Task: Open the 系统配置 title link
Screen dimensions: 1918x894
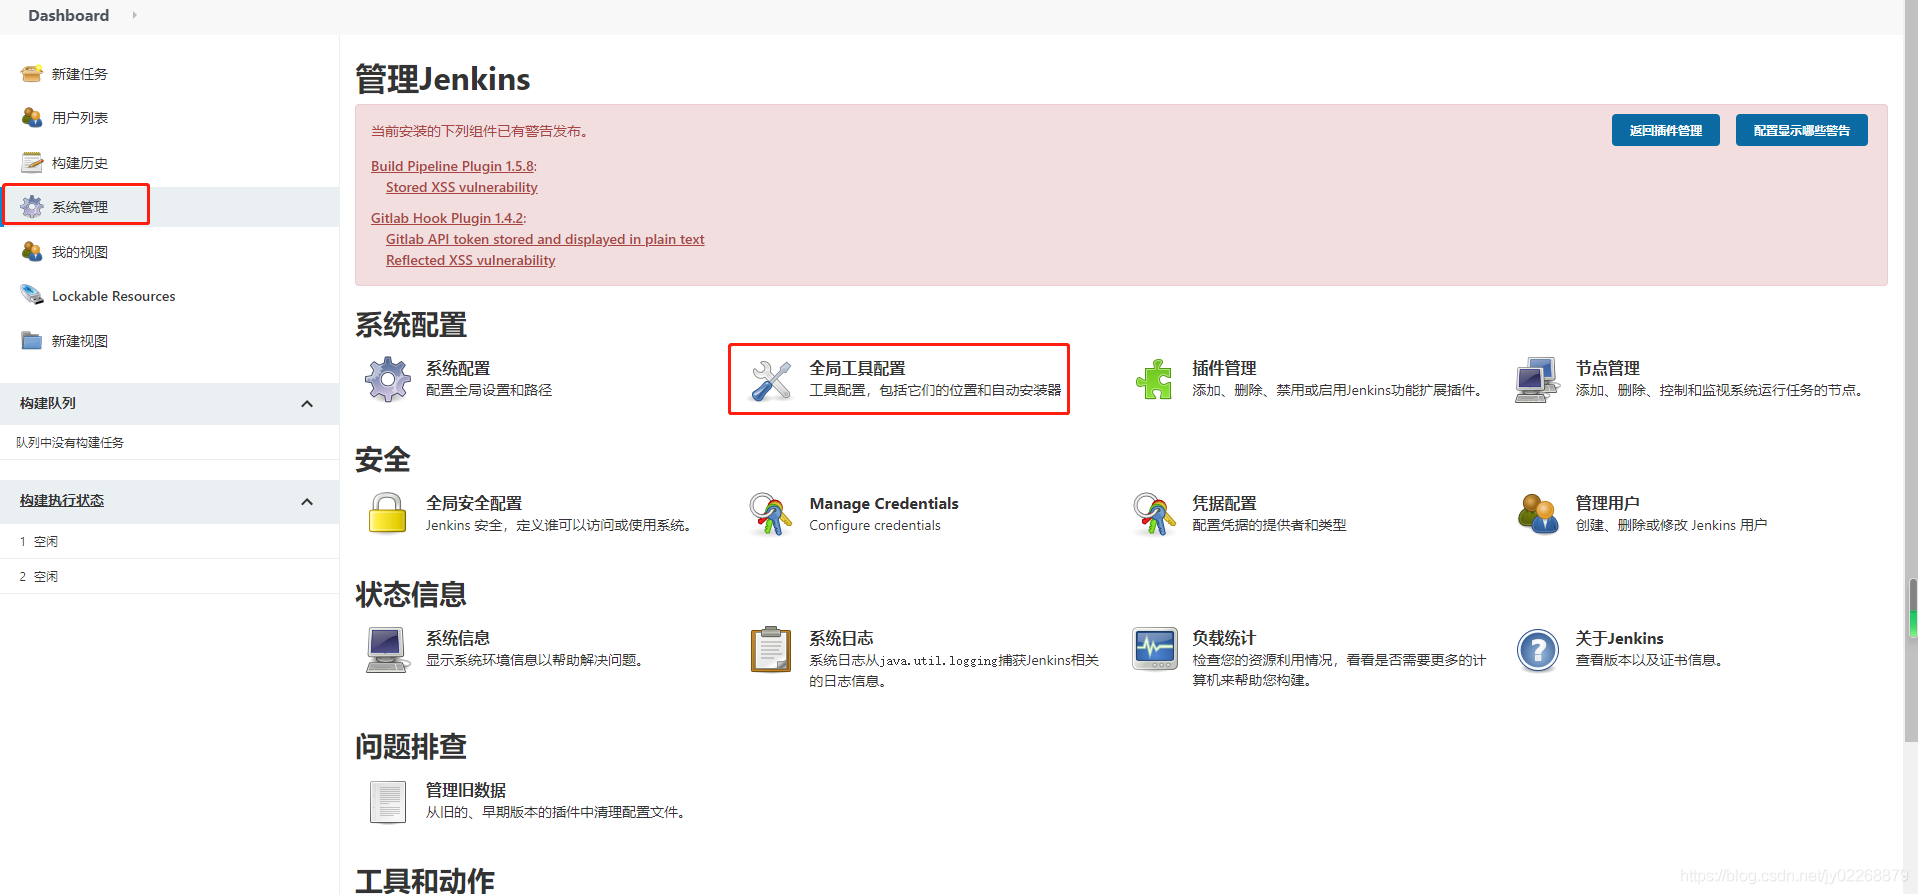Action: (x=458, y=368)
